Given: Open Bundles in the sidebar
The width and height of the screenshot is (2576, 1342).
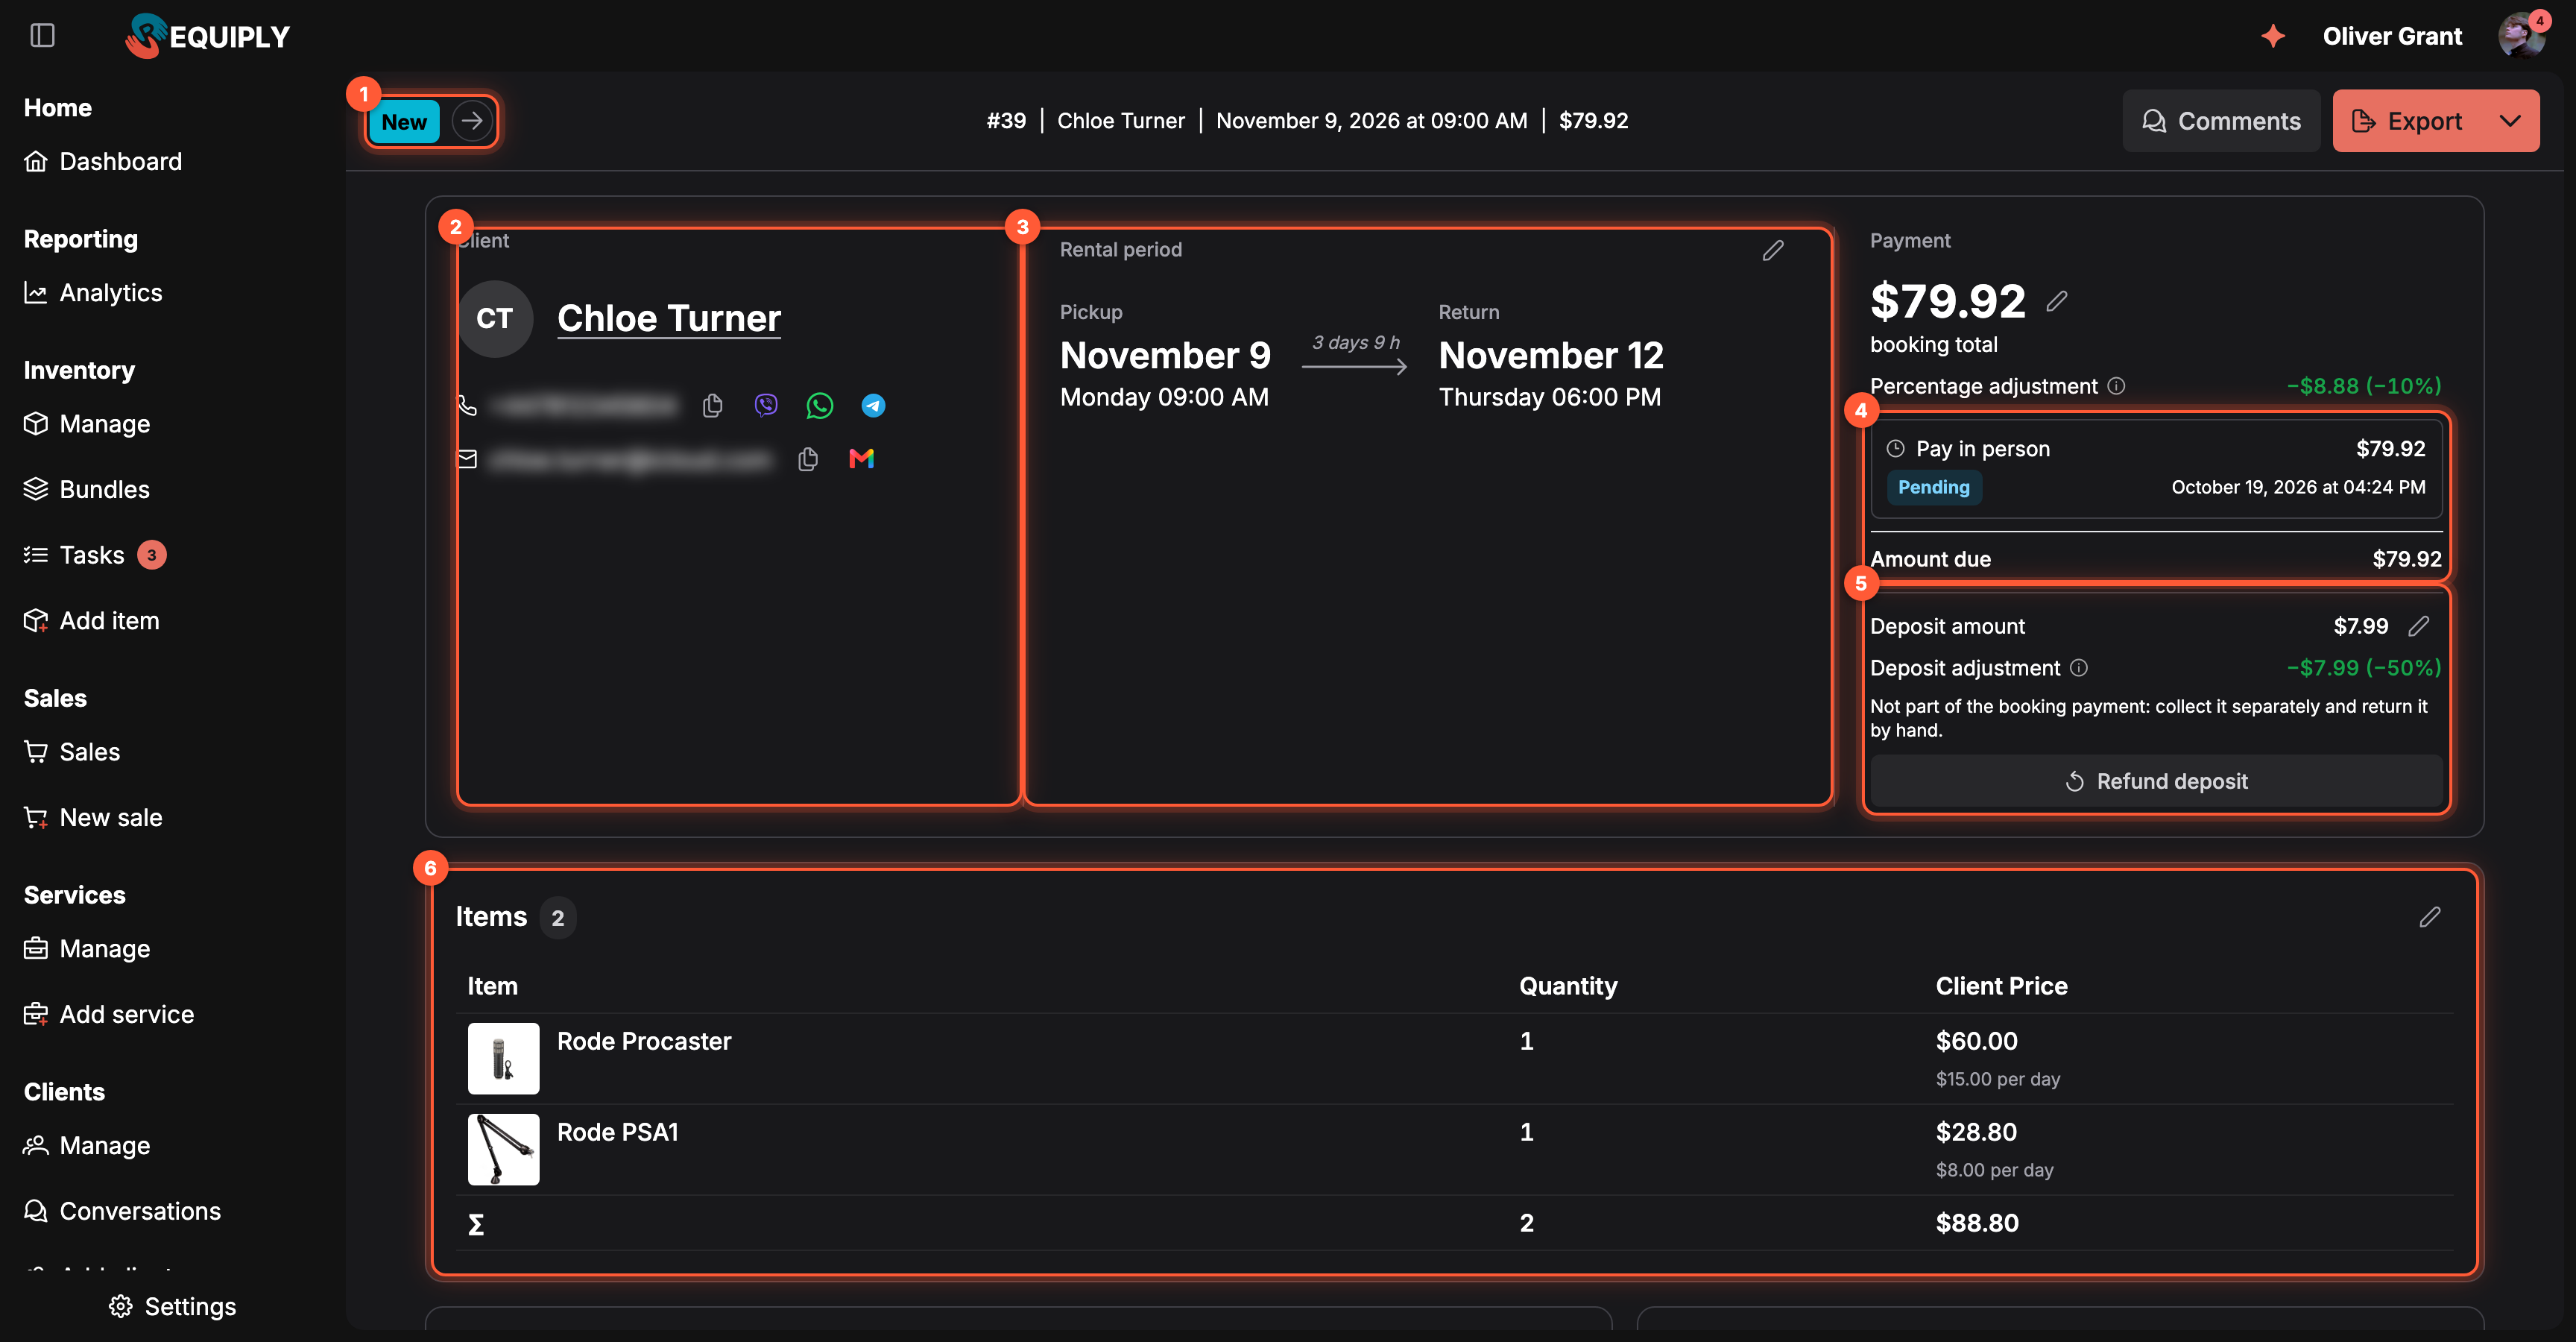Looking at the screenshot, I should point(87,489).
